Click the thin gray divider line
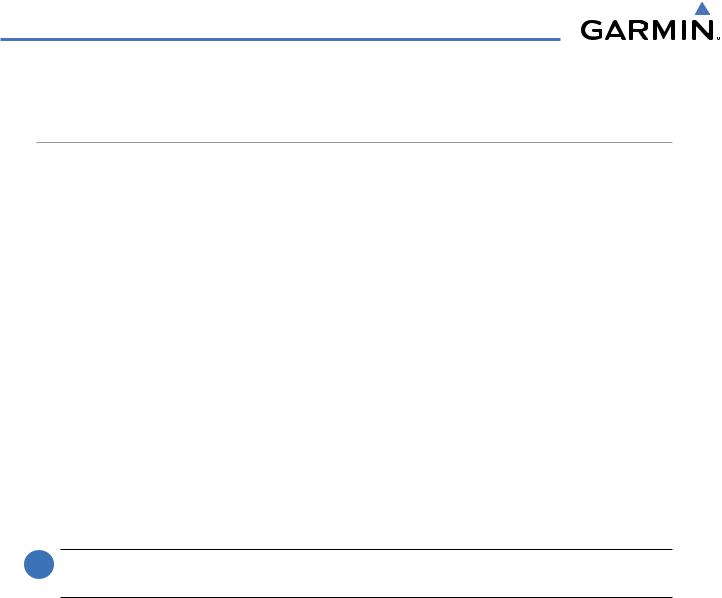 click(x=354, y=143)
